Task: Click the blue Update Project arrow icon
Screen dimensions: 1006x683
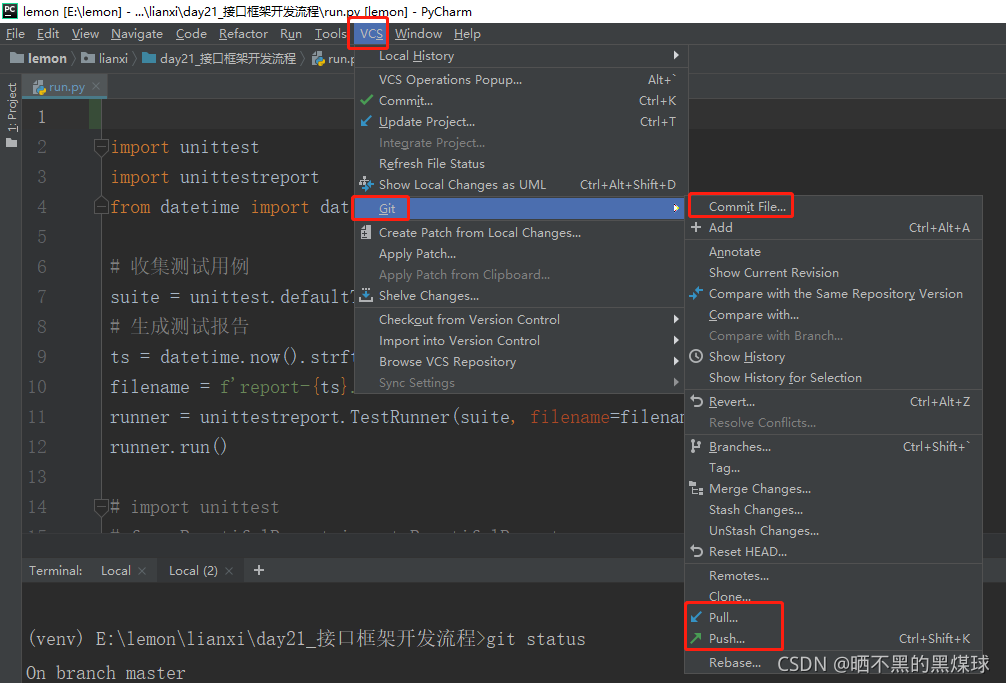Action: [366, 122]
